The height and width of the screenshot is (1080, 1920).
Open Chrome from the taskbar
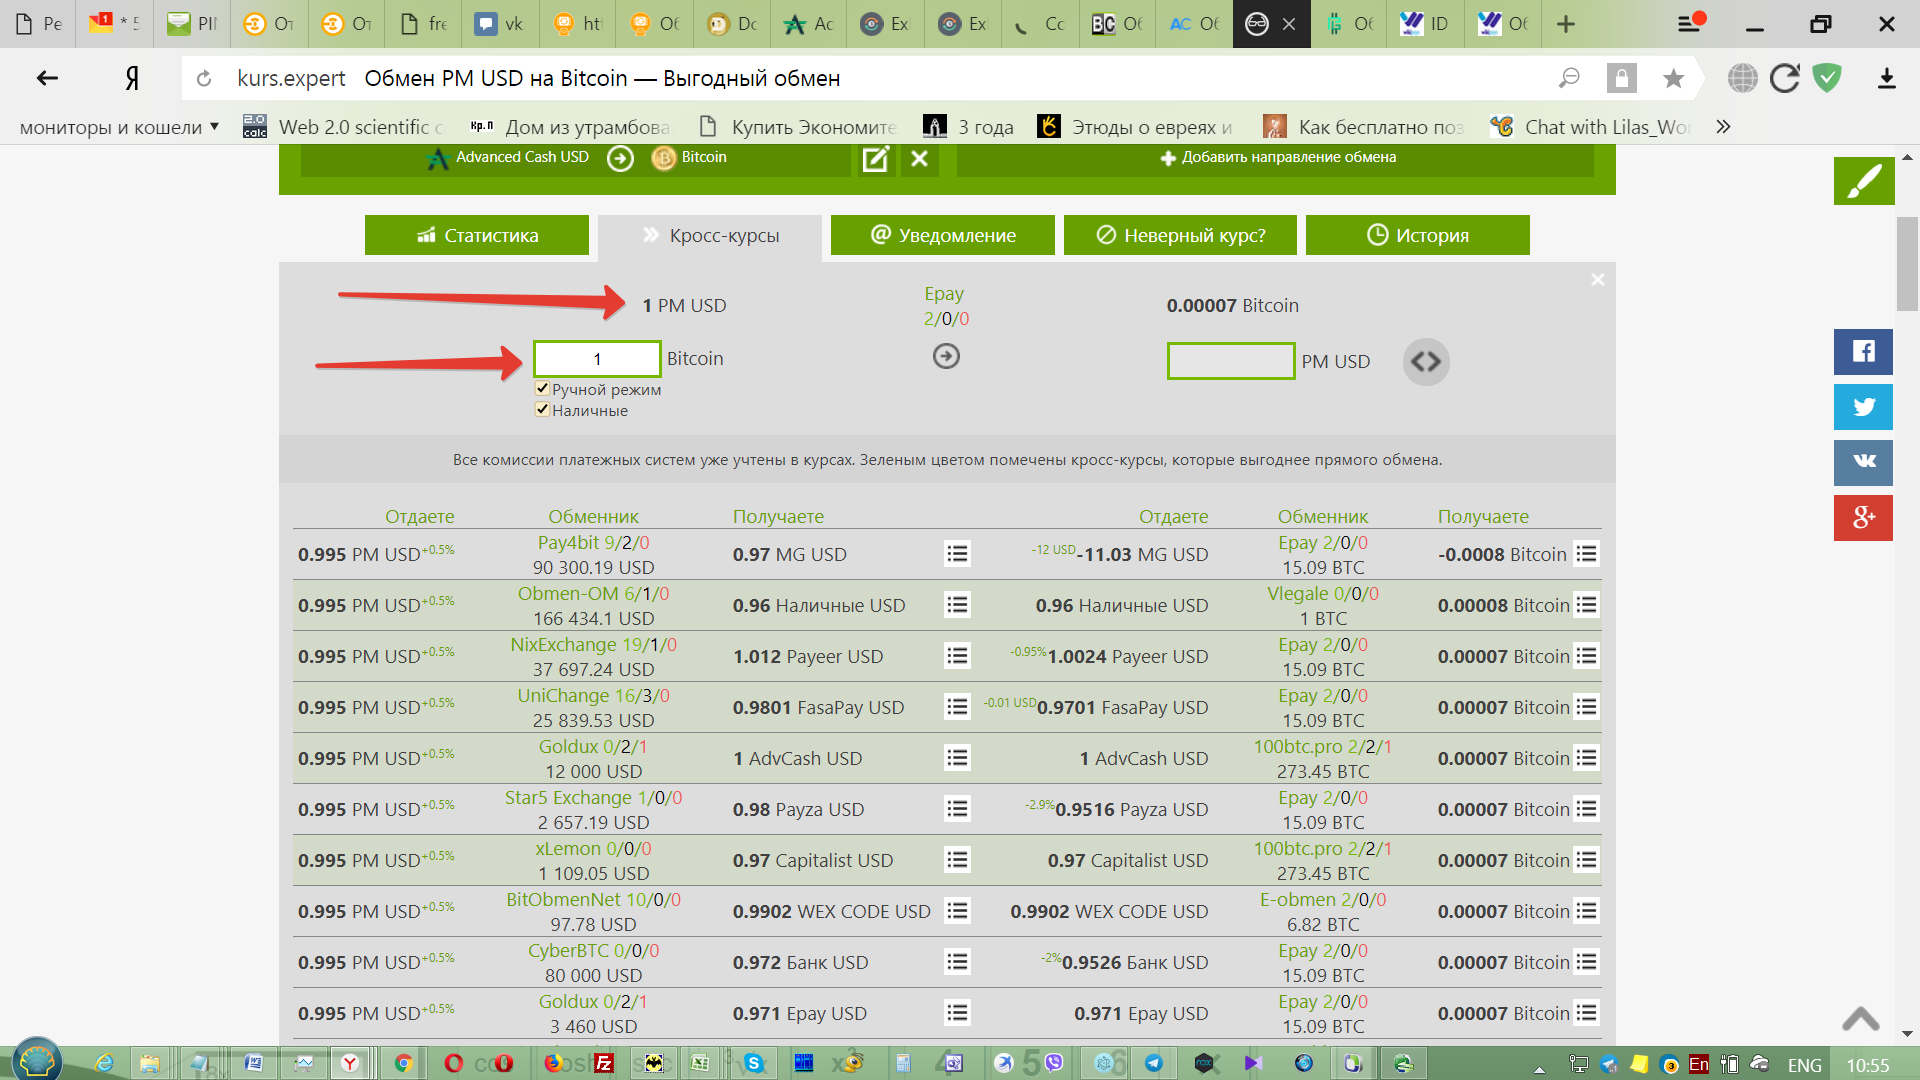point(403,1063)
